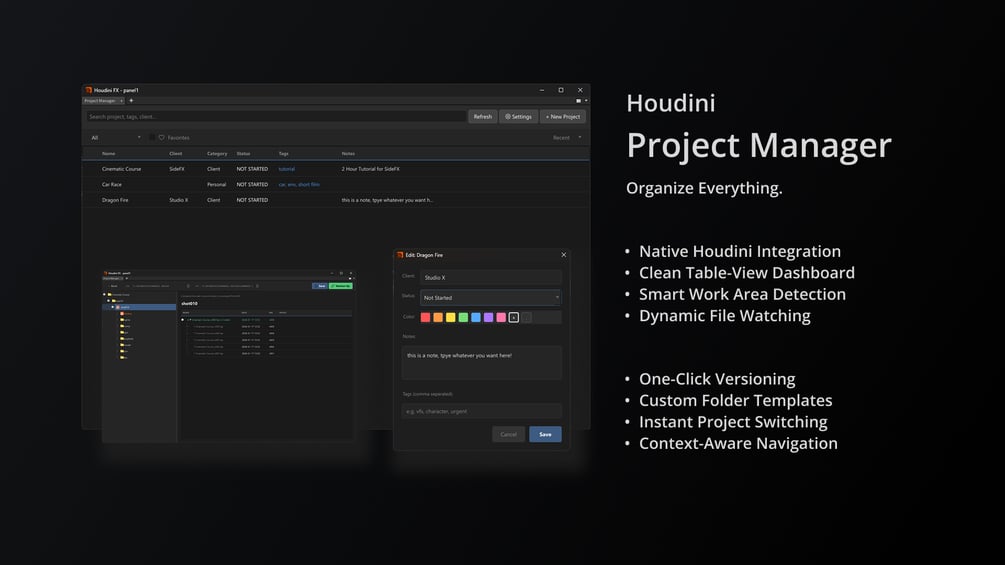Maximize the Houdini FX main window
The image size is (1005, 565).
click(x=561, y=90)
